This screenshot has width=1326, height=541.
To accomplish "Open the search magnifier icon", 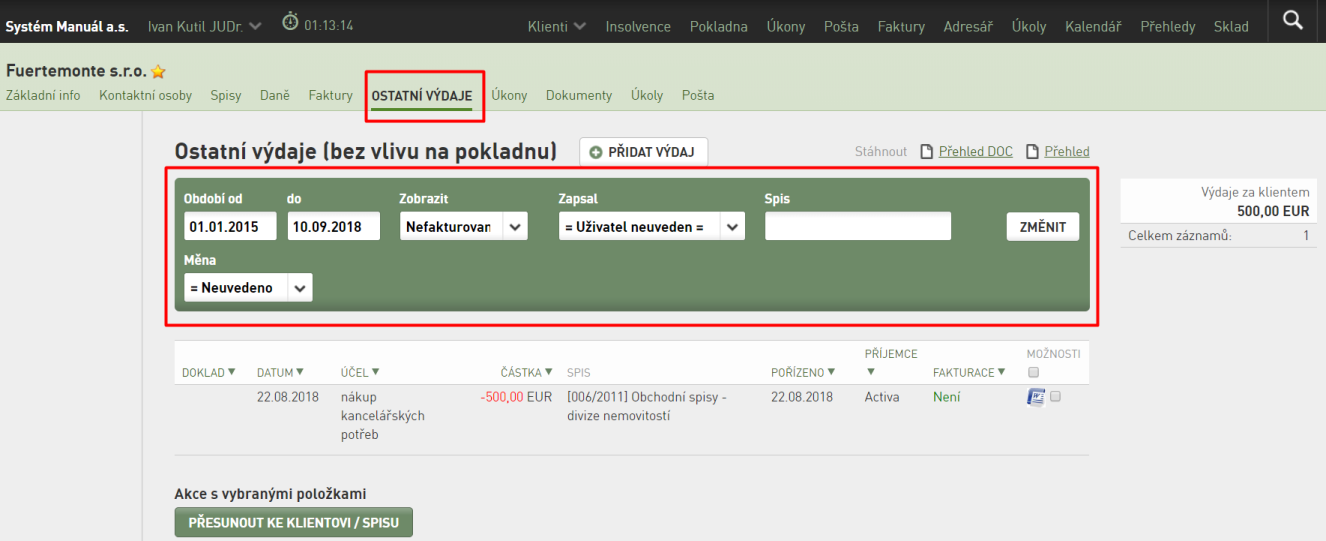I will click(x=1293, y=20).
